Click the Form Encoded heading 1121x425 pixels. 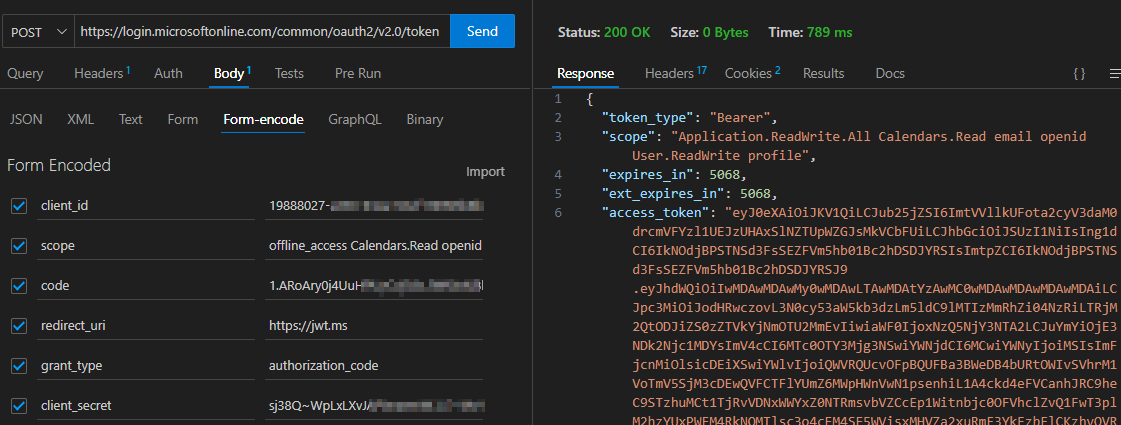tap(59, 165)
